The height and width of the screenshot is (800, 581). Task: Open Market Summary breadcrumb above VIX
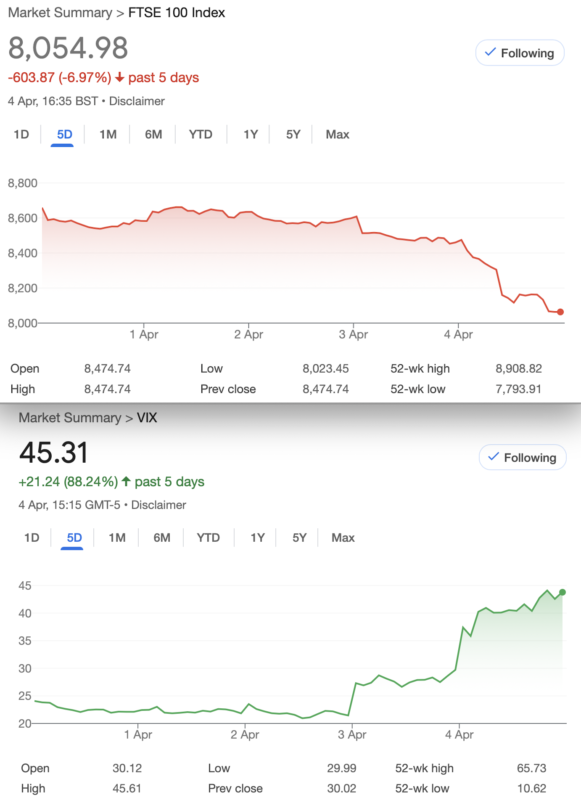(70, 417)
